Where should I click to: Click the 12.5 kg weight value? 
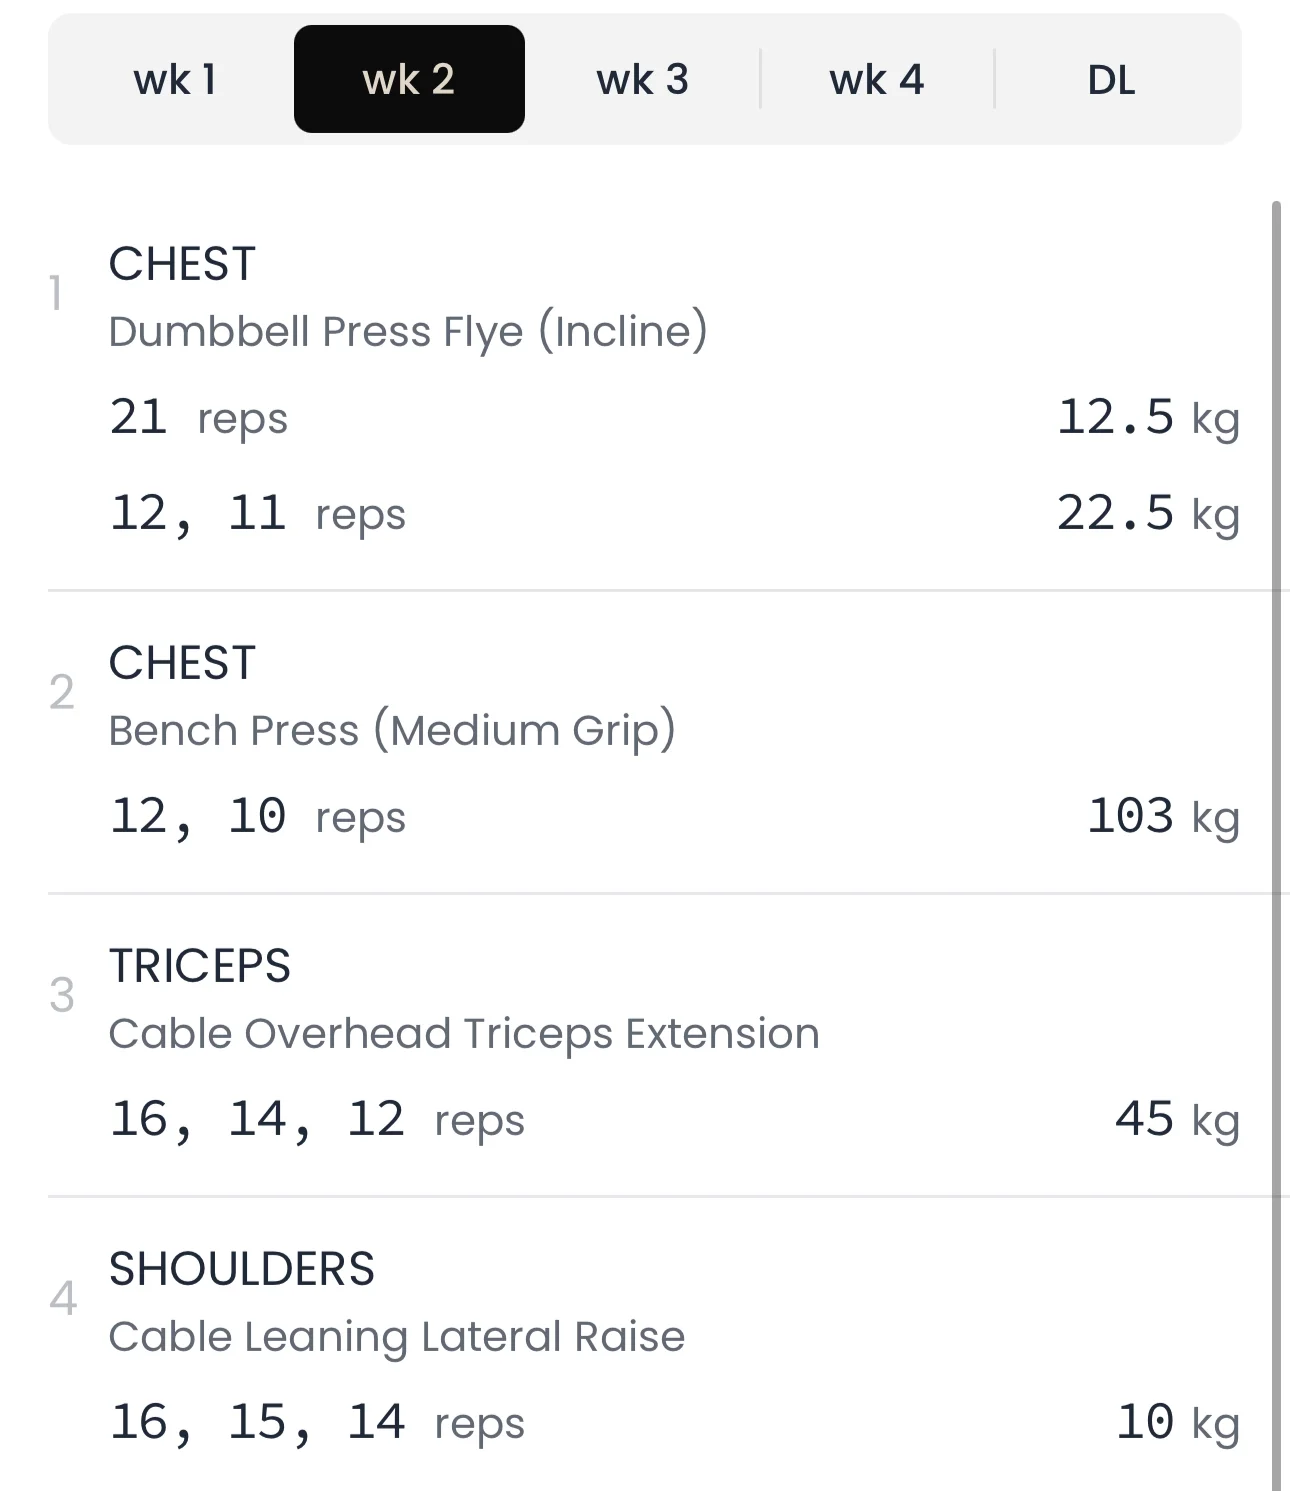click(x=1147, y=417)
